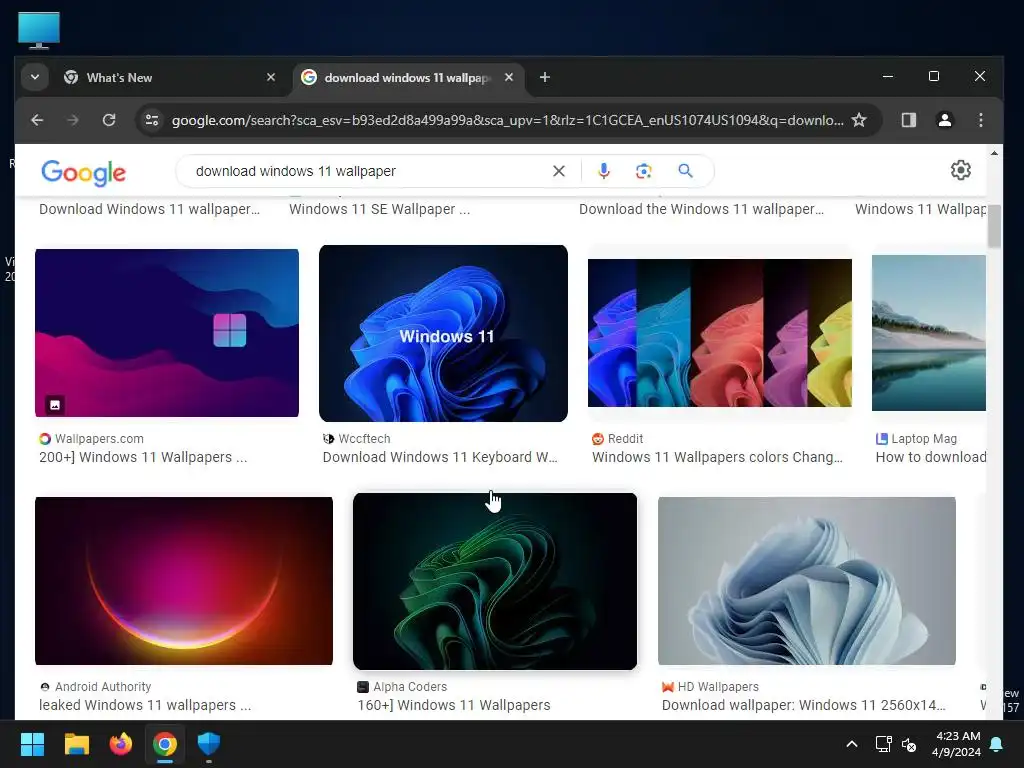Show hidden system tray icons
The image size is (1024, 768).
tap(852, 744)
